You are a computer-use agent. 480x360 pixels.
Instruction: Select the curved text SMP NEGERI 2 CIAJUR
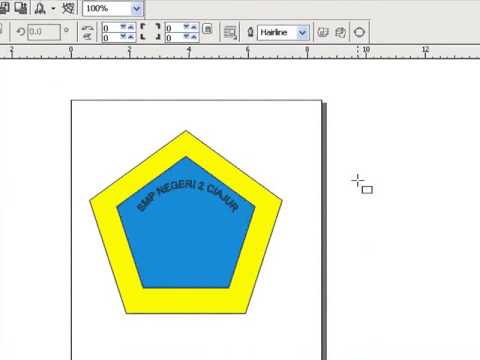click(x=188, y=195)
